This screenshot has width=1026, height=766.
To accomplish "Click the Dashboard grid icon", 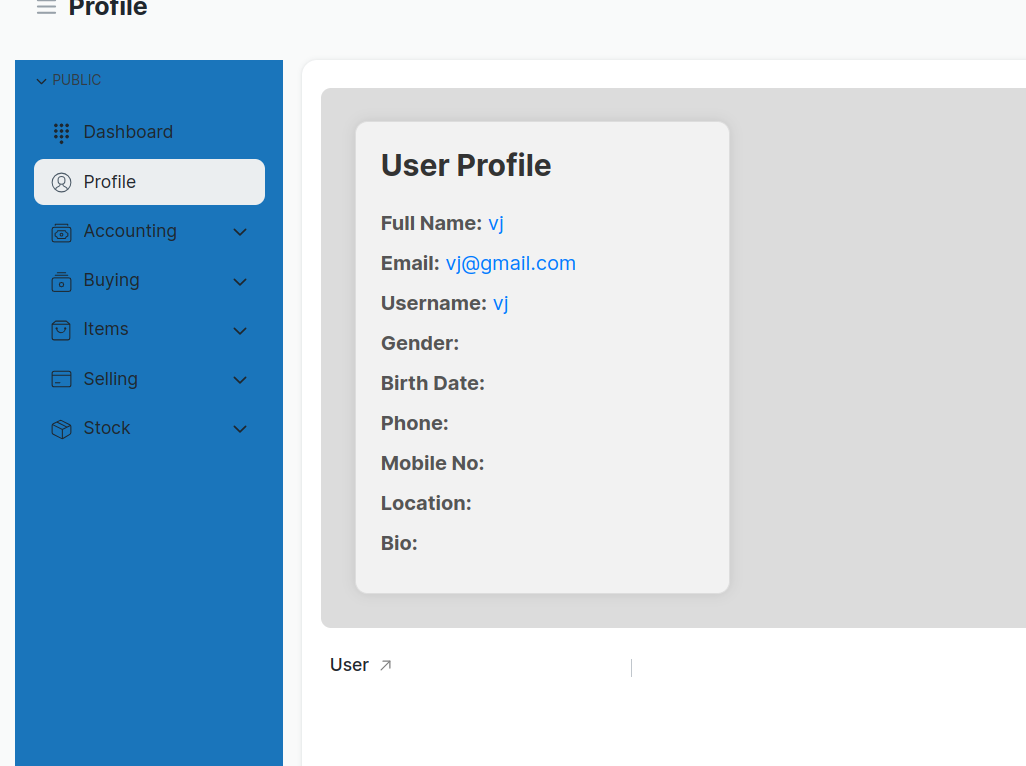I will (61, 132).
